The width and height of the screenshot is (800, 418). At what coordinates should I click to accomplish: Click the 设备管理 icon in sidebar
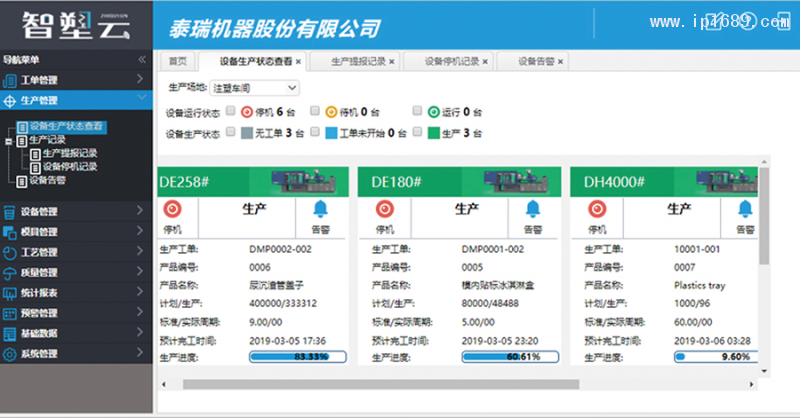(10, 211)
